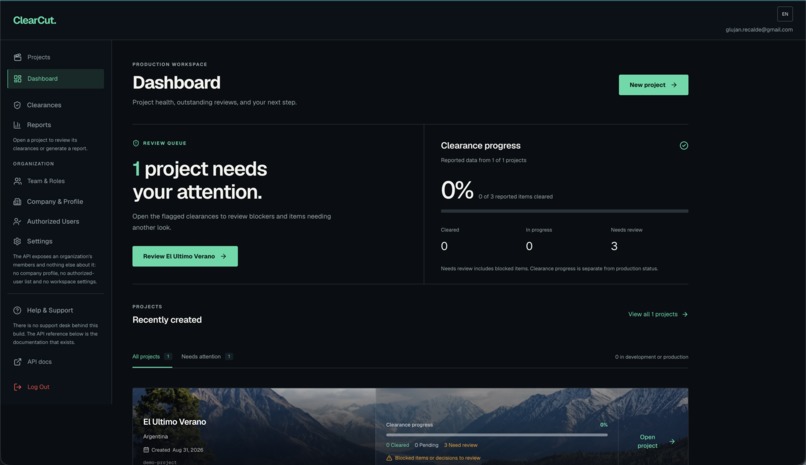Click '0 Pending' on project card
806x465 pixels.
point(427,445)
